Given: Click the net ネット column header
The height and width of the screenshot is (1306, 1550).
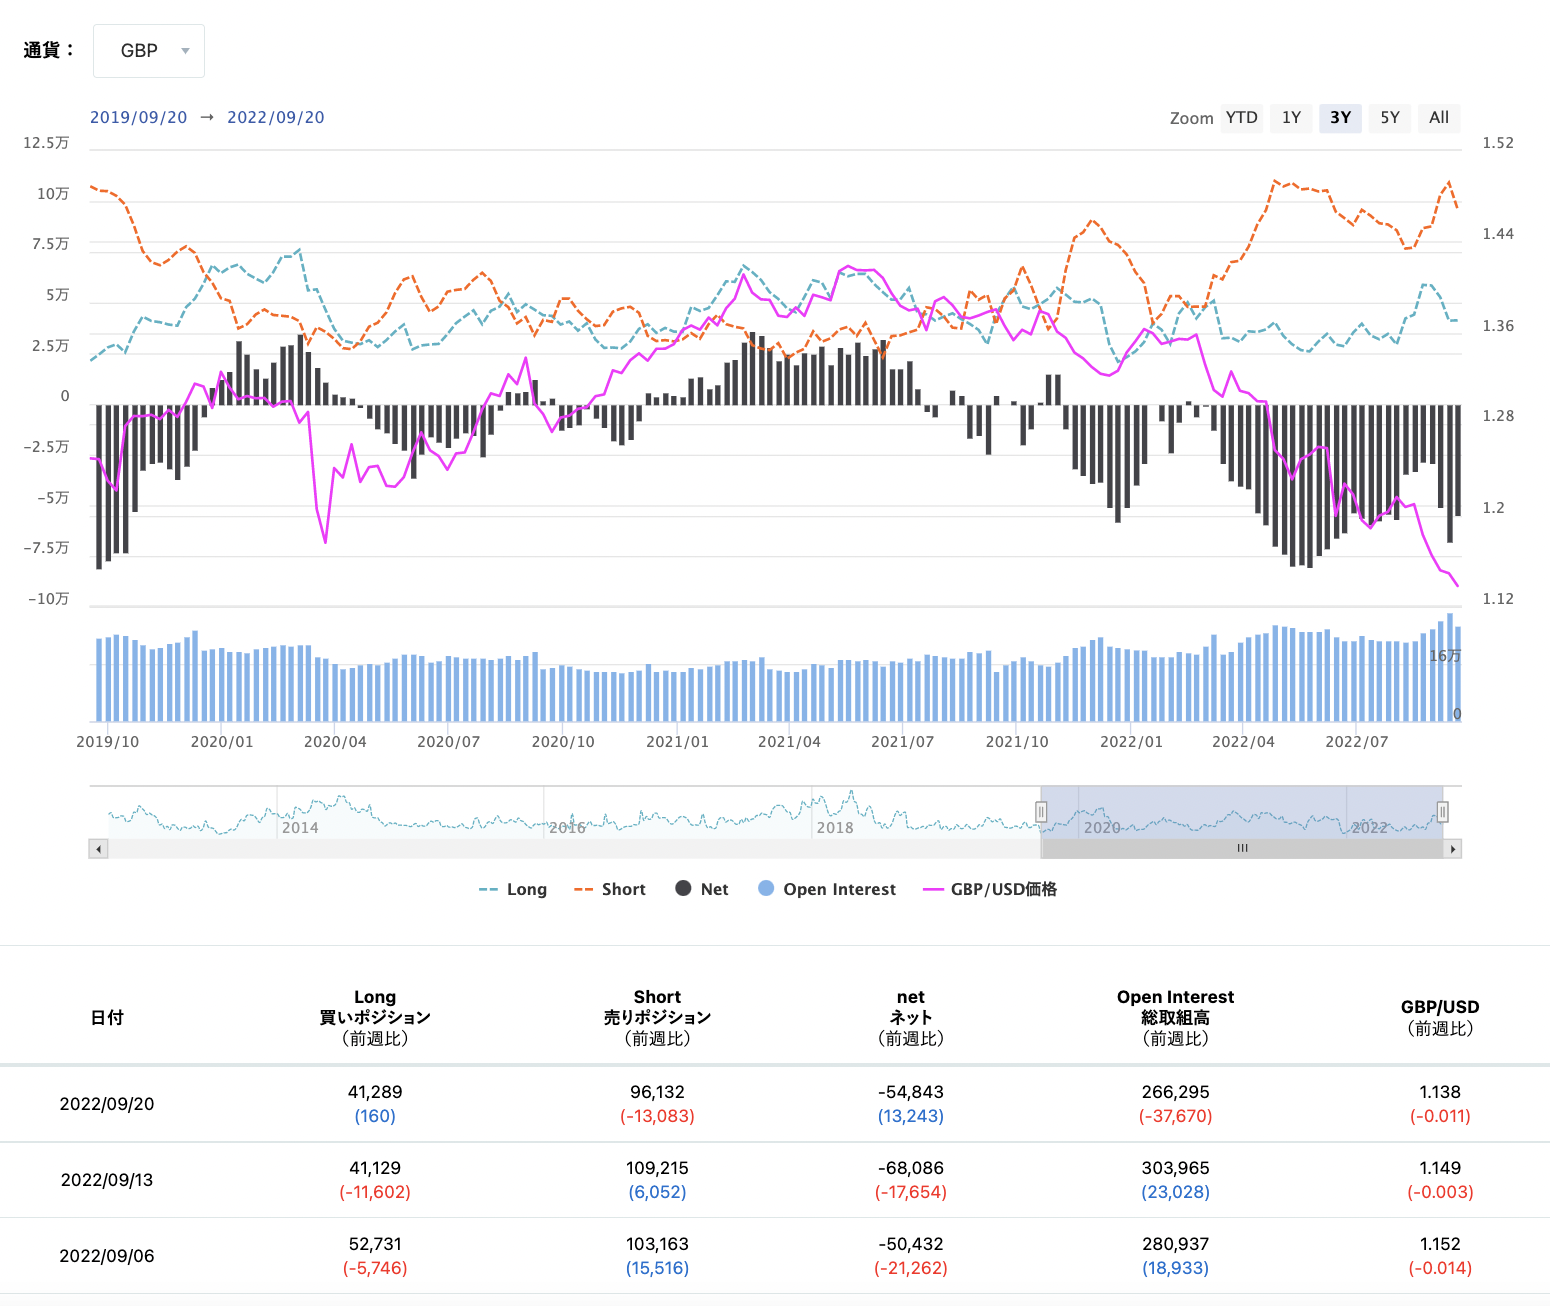Looking at the screenshot, I should pyautogui.click(x=911, y=1018).
